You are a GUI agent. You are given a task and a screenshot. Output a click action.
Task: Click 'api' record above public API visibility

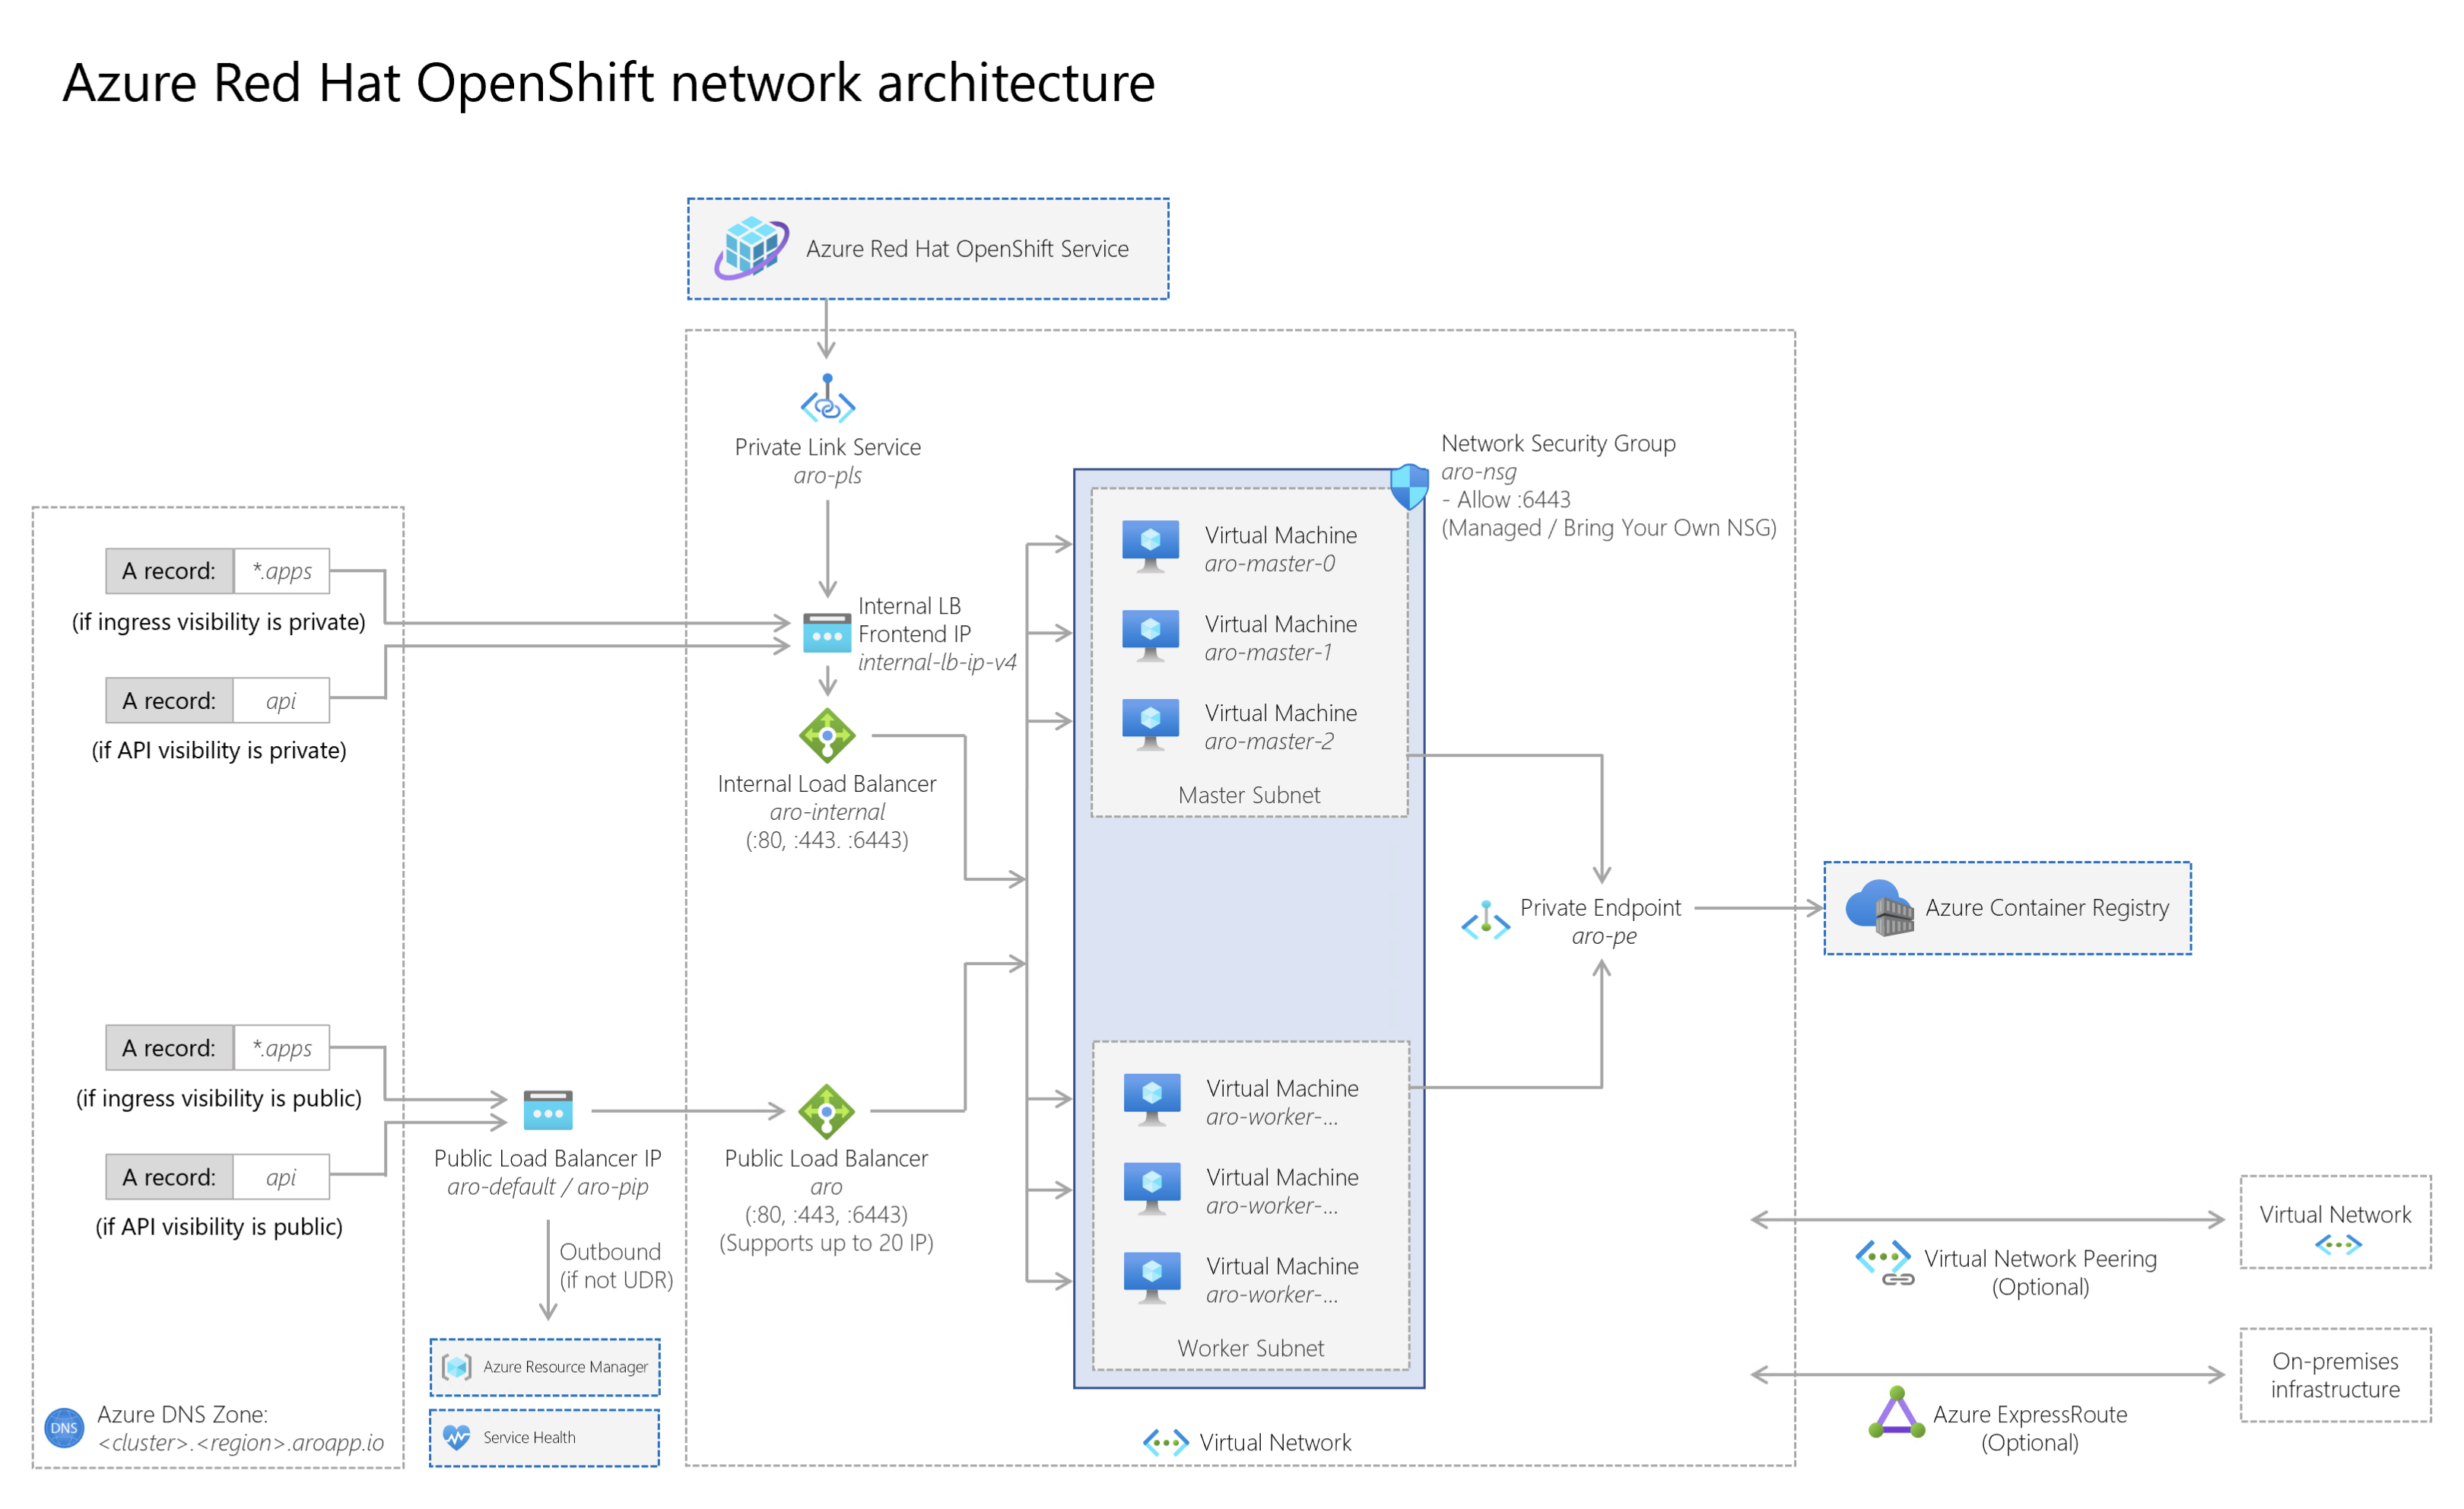282,1177
